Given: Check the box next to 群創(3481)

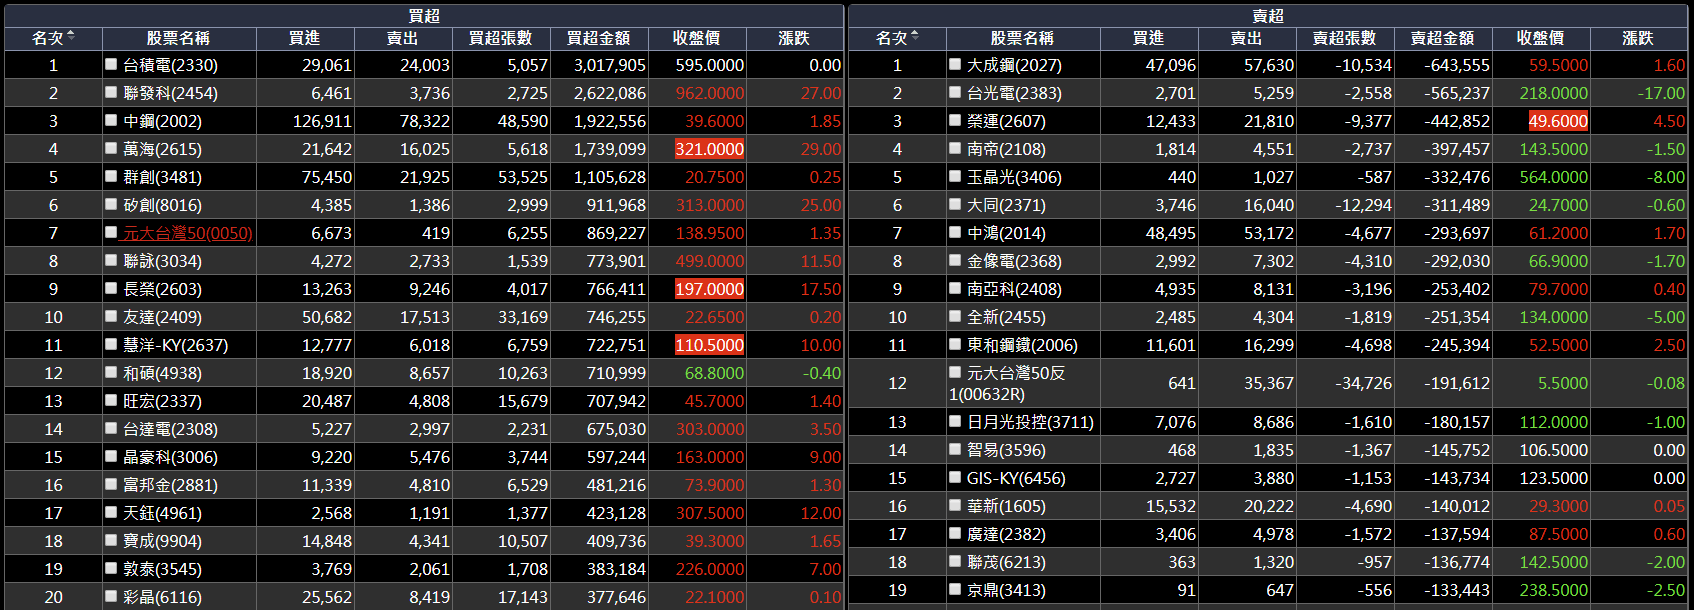Looking at the screenshot, I should (111, 176).
